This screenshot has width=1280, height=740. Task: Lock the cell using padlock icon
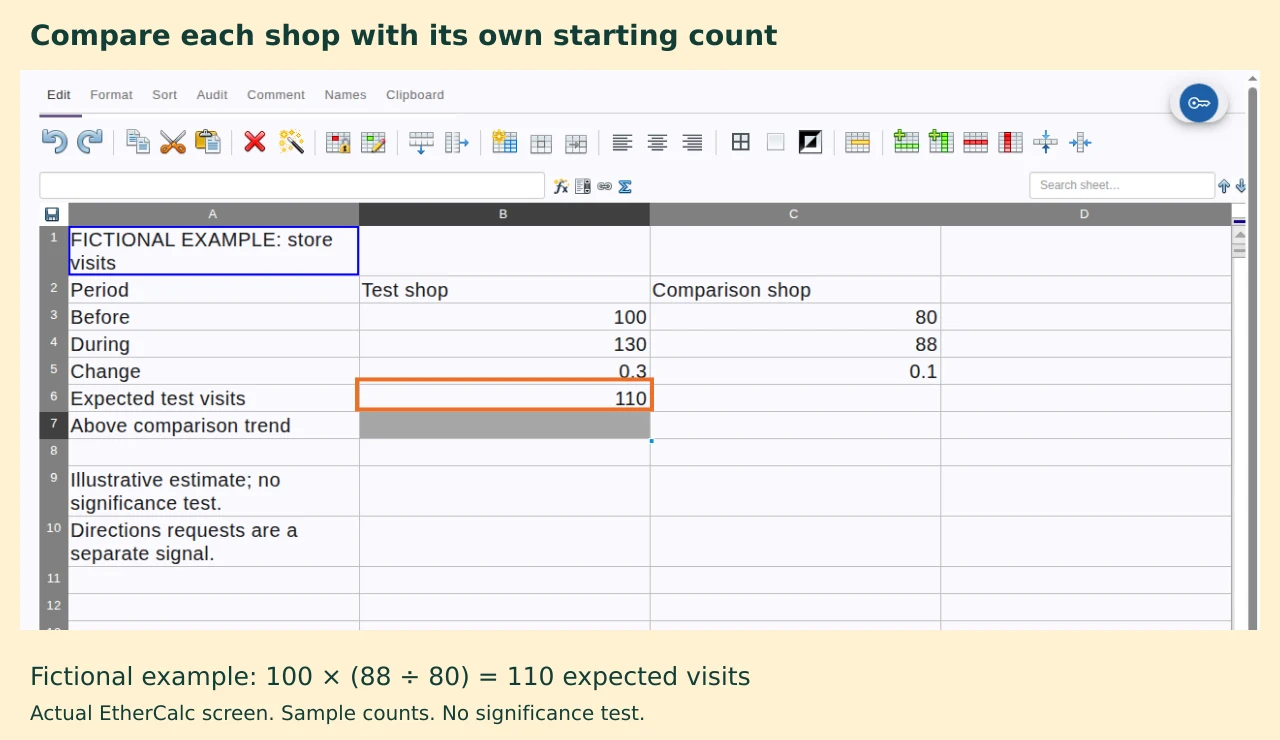click(338, 143)
